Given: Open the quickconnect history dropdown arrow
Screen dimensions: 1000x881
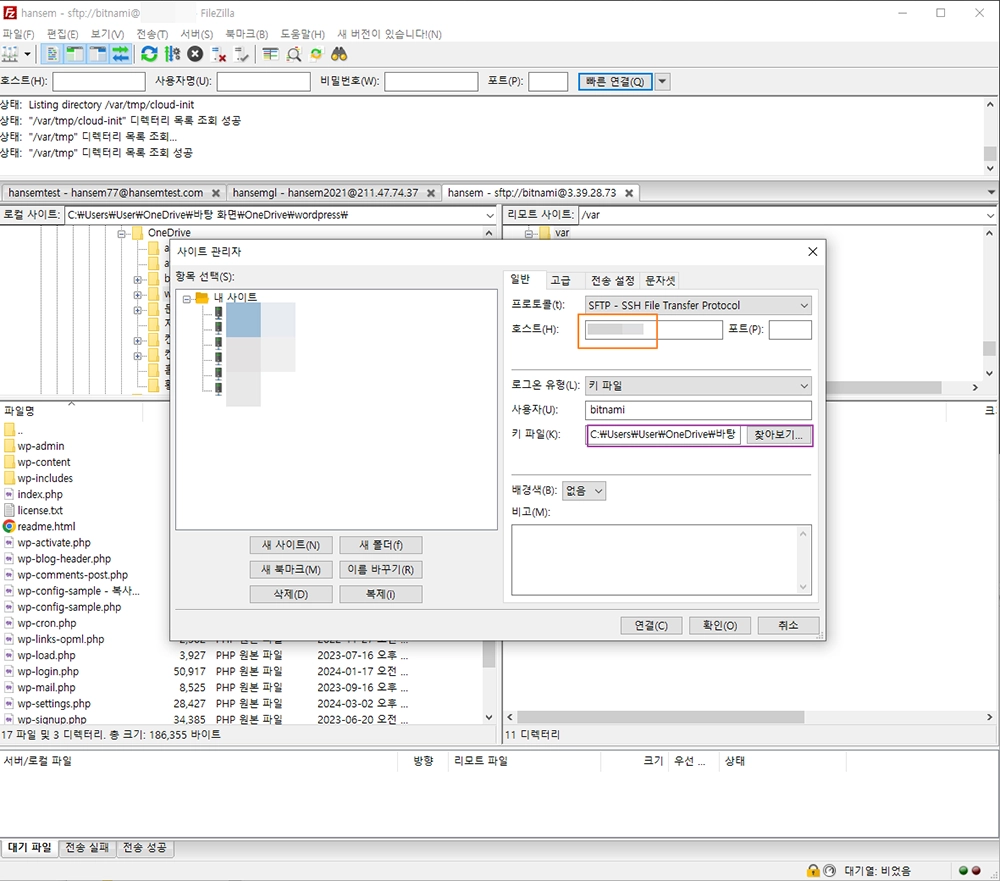Looking at the screenshot, I should point(663,82).
